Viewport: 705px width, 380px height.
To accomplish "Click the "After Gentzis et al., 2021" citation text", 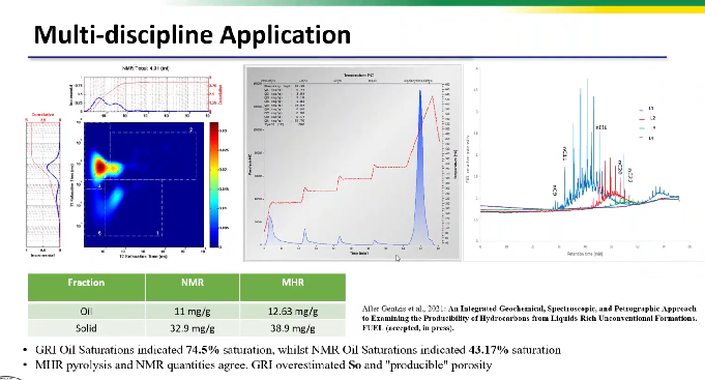I will [529, 318].
